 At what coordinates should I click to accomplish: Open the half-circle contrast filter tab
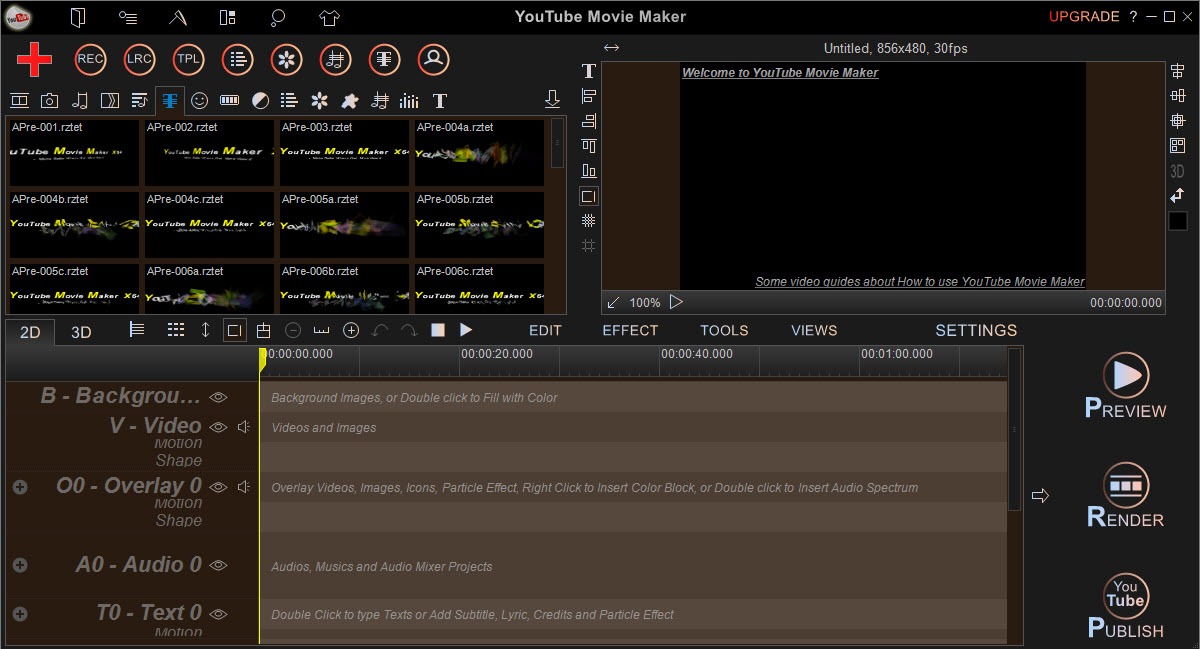pyautogui.click(x=260, y=100)
